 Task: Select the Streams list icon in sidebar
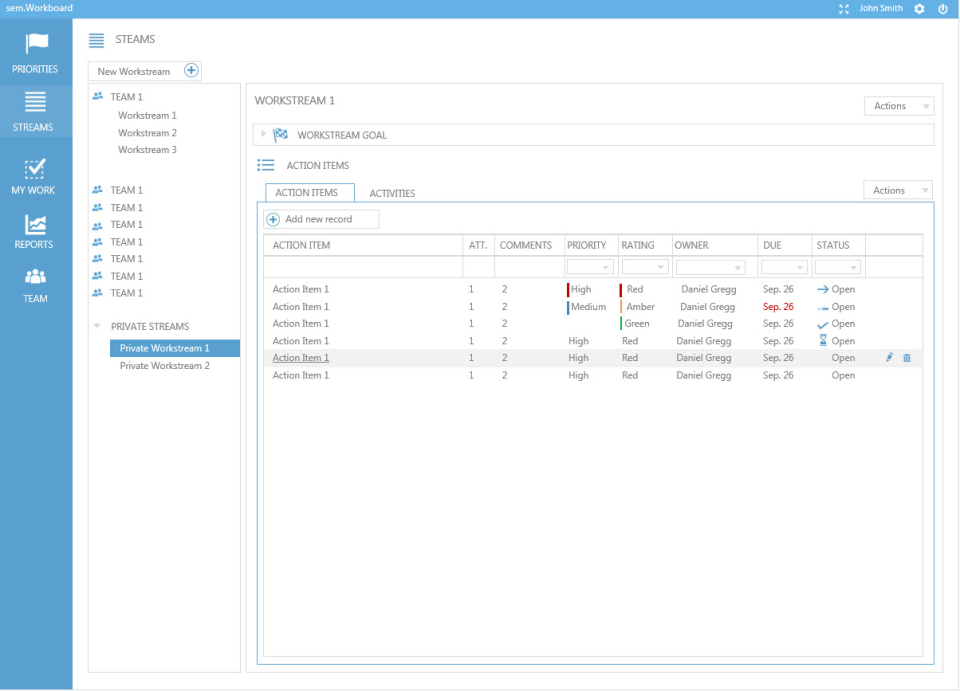(35, 102)
